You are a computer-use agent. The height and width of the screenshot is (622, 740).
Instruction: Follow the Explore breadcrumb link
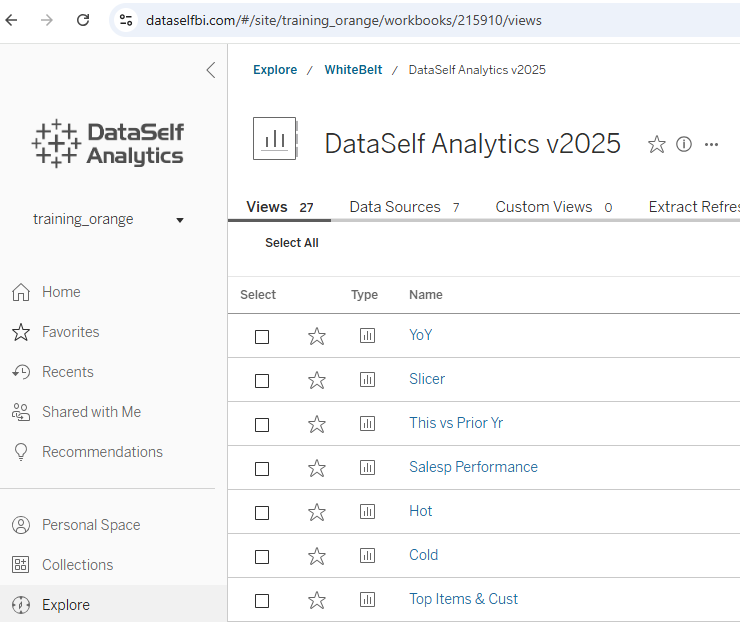[x=275, y=70]
